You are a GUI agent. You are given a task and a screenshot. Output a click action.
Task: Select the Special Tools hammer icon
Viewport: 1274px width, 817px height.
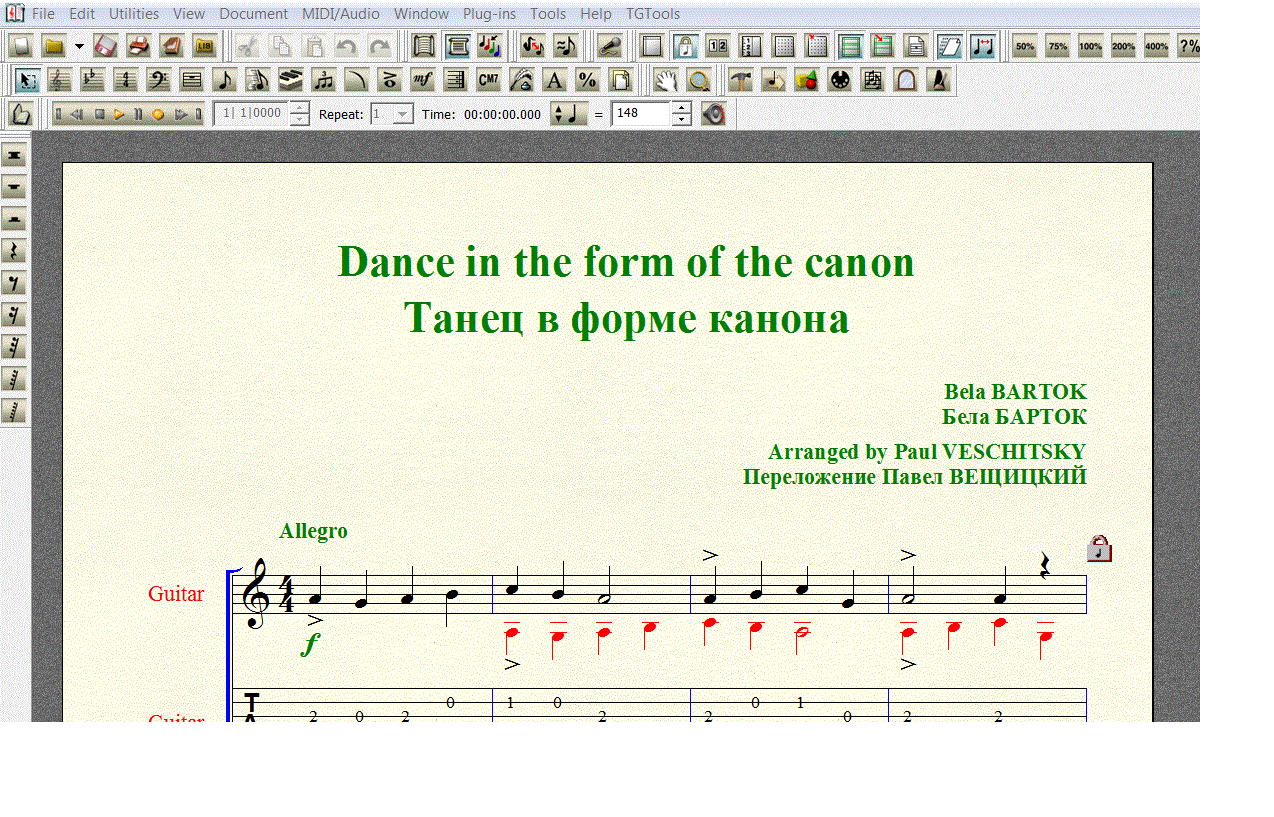(x=740, y=80)
